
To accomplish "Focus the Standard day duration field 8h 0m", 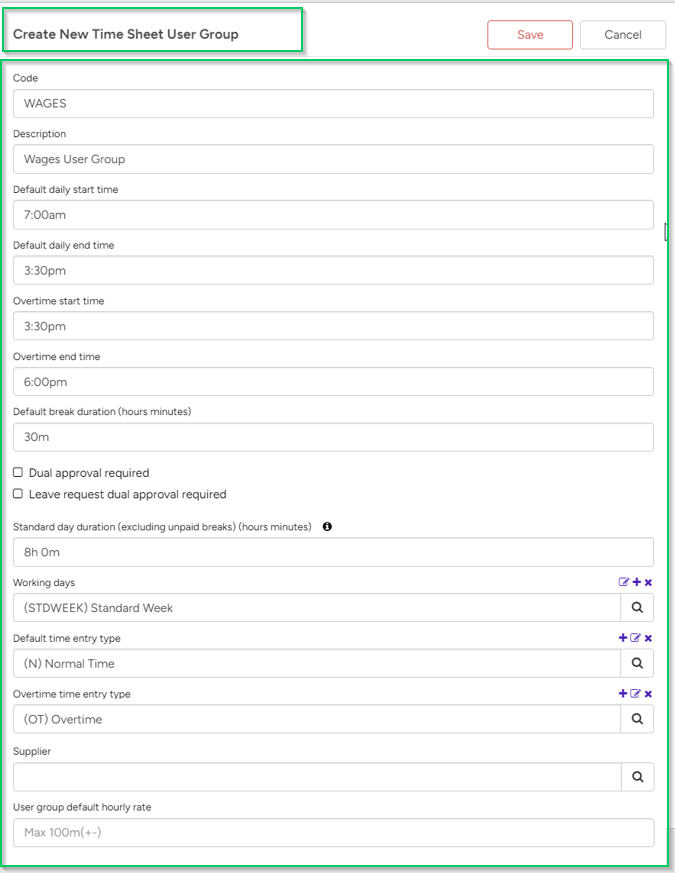I will (x=333, y=552).
